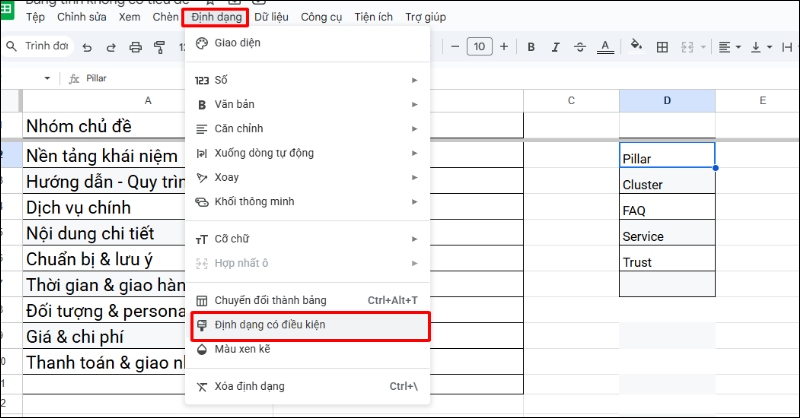Select column C header

pyautogui.click(x=571, y=101)
